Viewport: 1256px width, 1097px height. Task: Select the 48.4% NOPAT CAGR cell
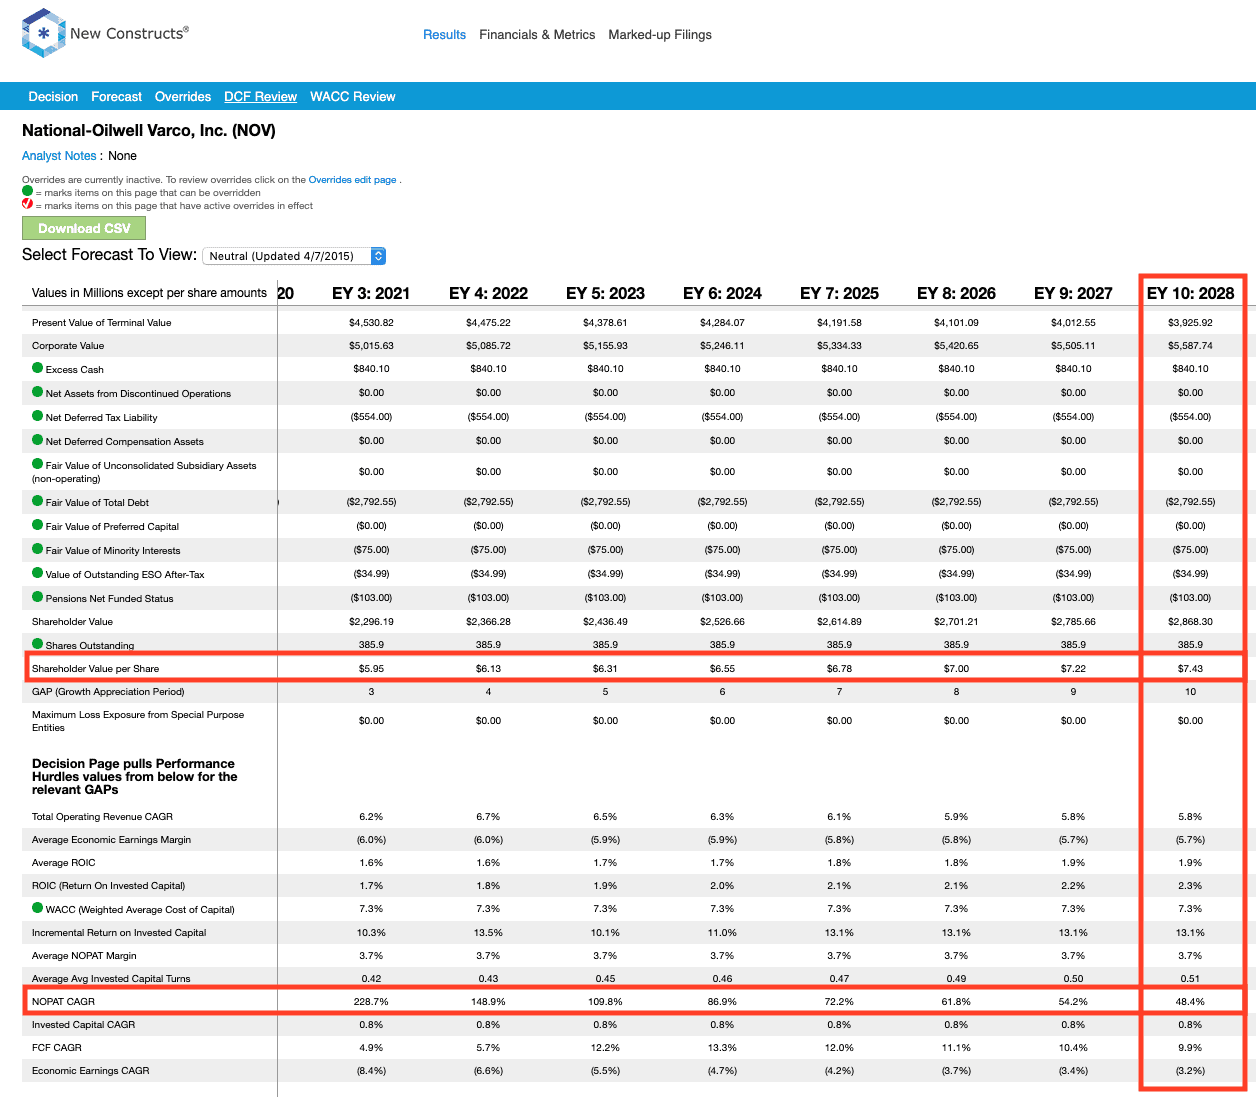click(1190, 1001)
